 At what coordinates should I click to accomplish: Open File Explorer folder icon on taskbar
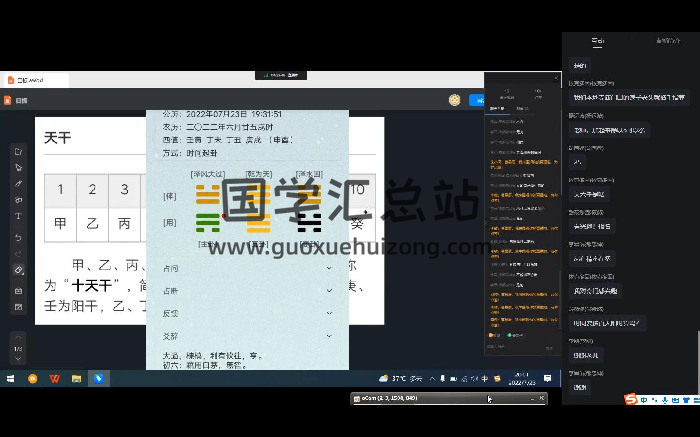click(x=76, y=379)
